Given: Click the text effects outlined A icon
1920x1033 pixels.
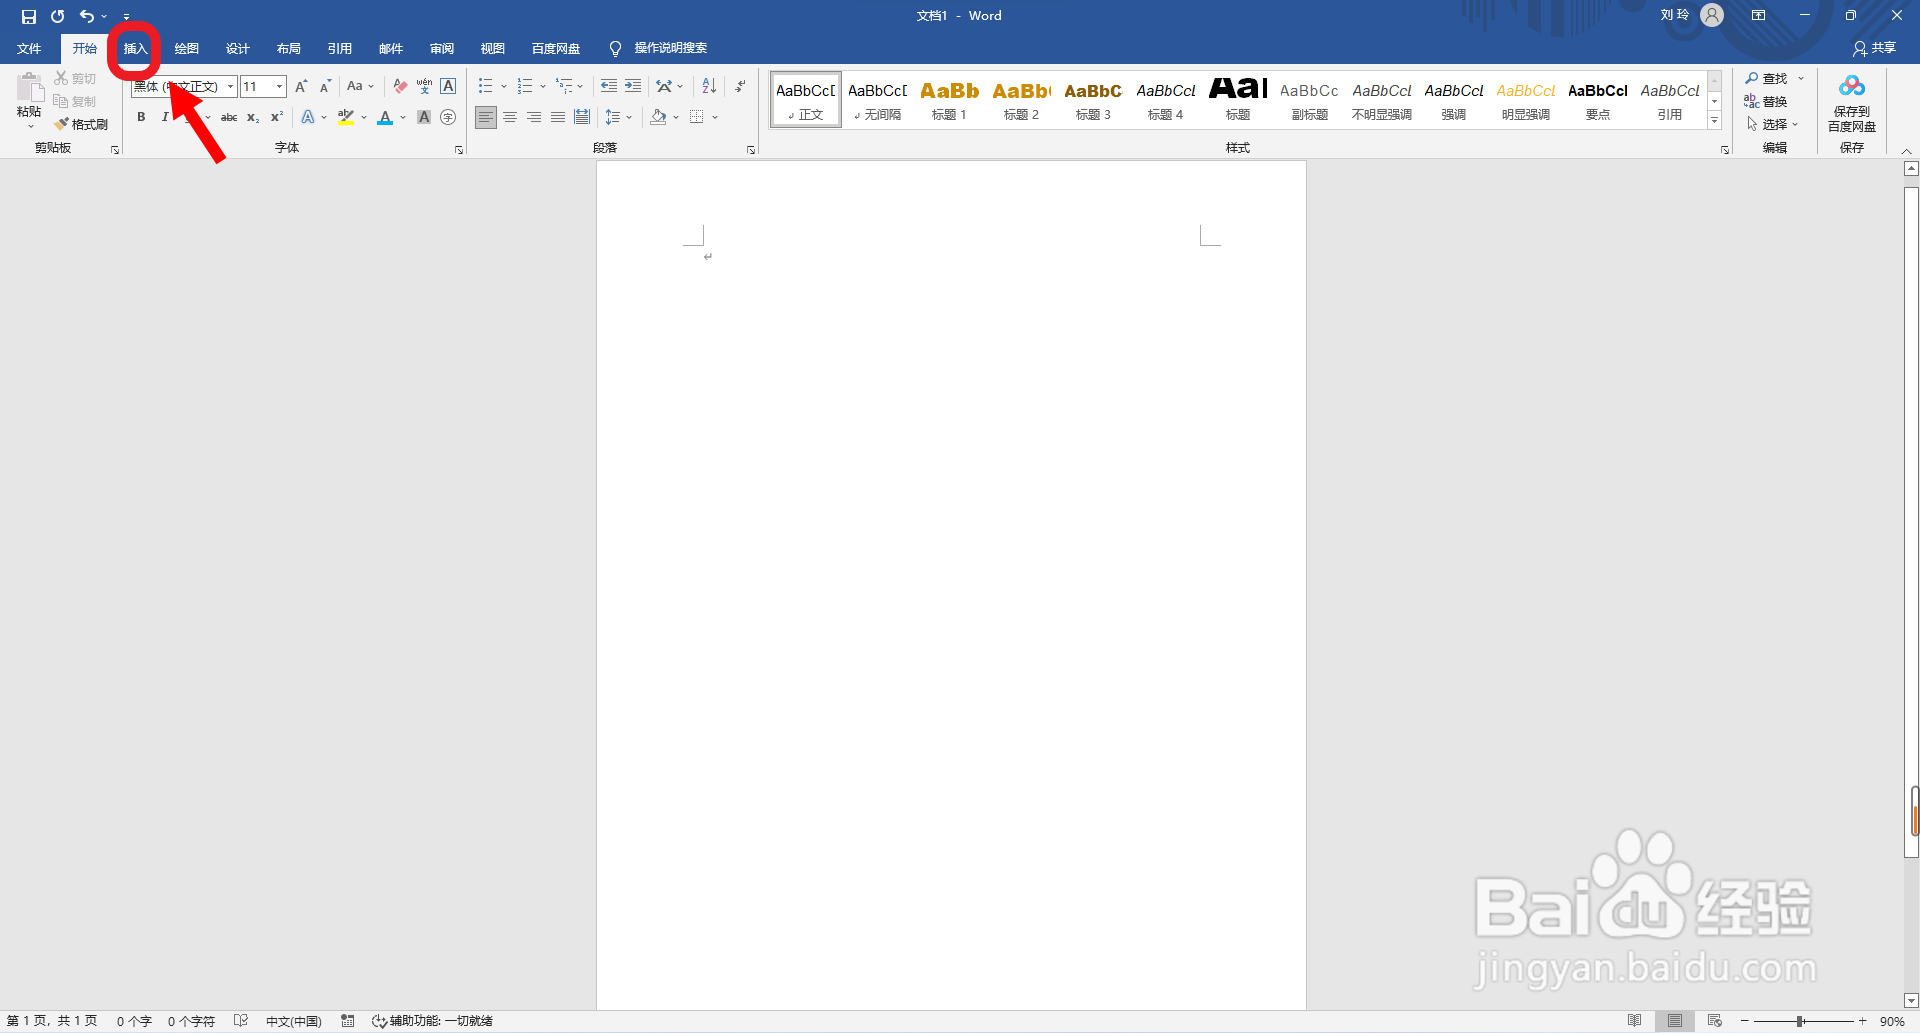Looking at the screenshot, I should (308, 117).
